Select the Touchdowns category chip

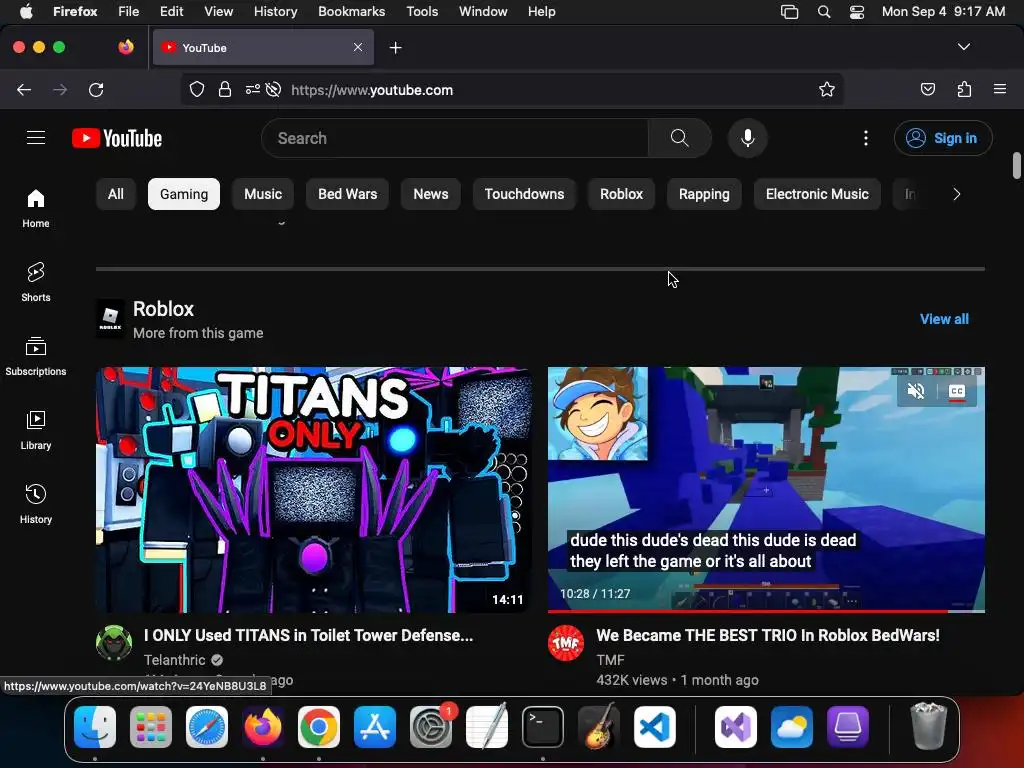tap(524, 194)
